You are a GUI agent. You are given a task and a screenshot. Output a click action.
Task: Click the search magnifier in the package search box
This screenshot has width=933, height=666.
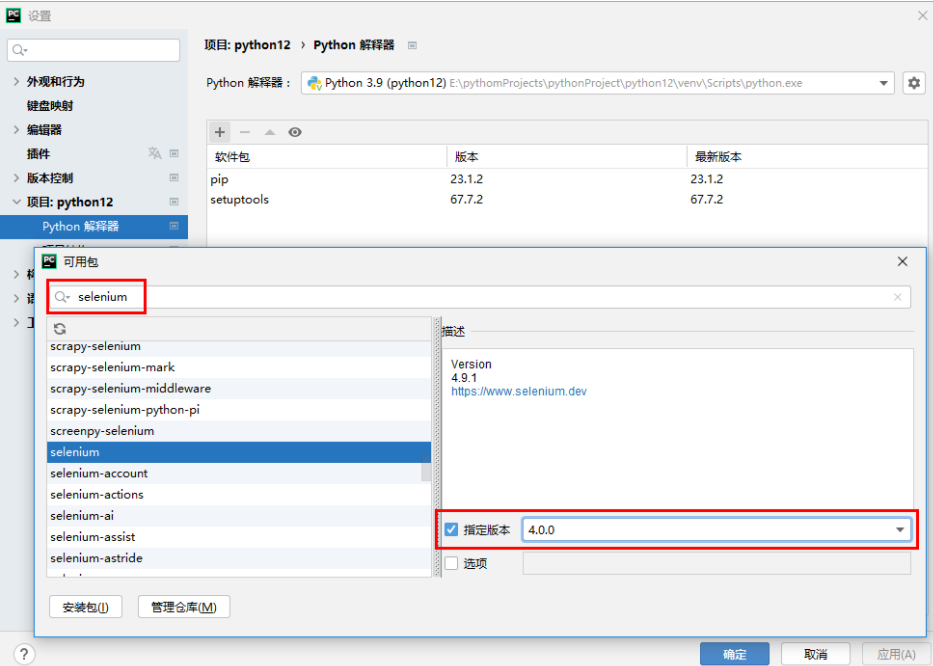62,296
